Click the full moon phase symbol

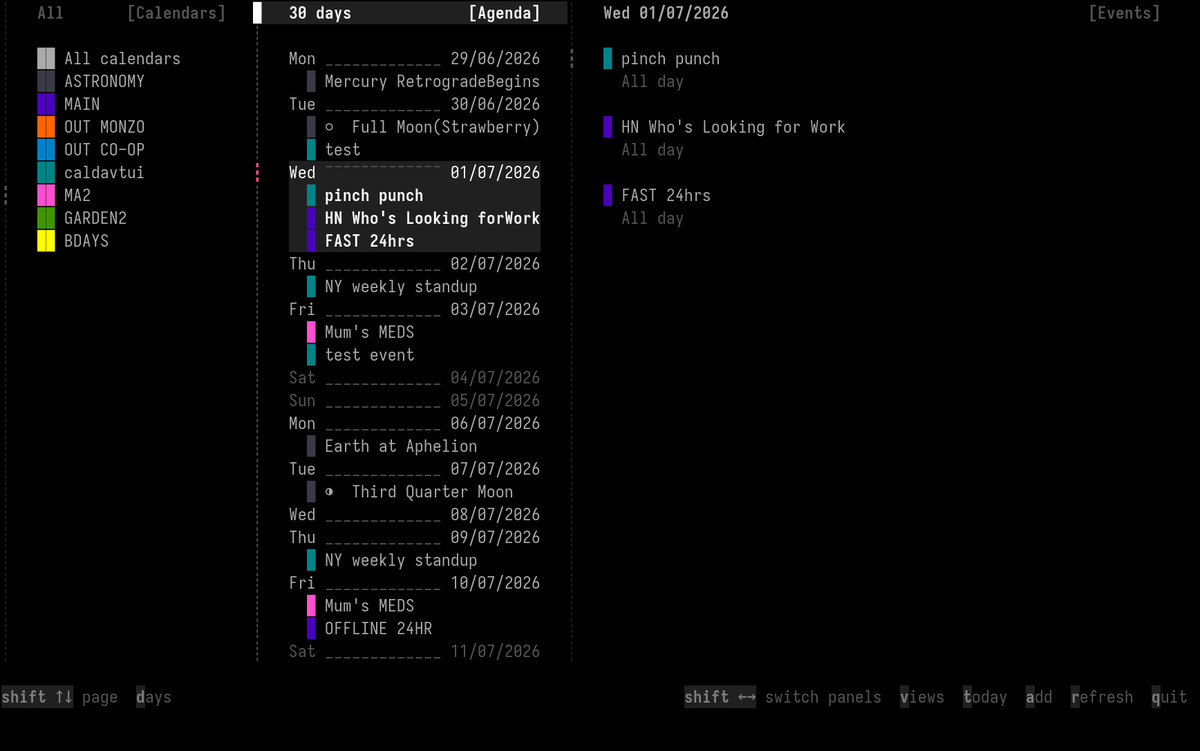[x=329, y=127]
